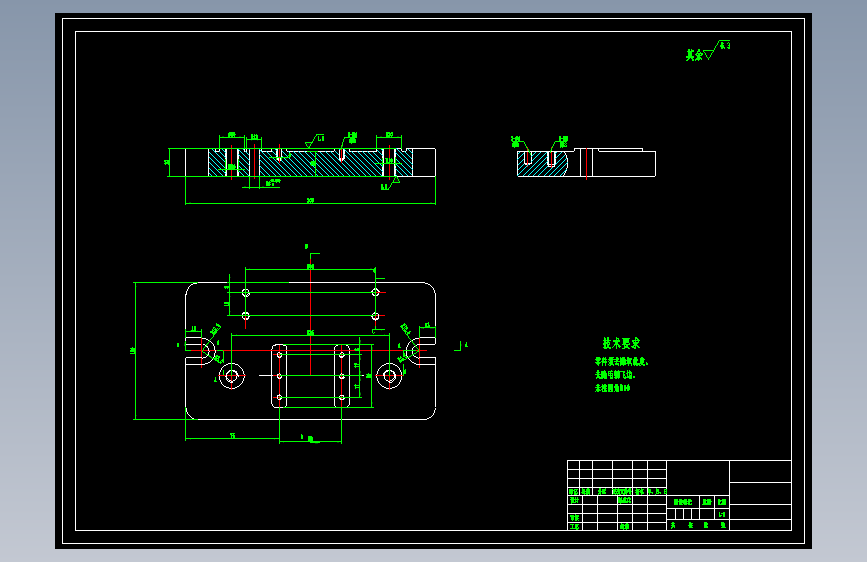Pick the left counterbored hole in plan view
Screen dimensions: 867x562
tap(232, 376)
